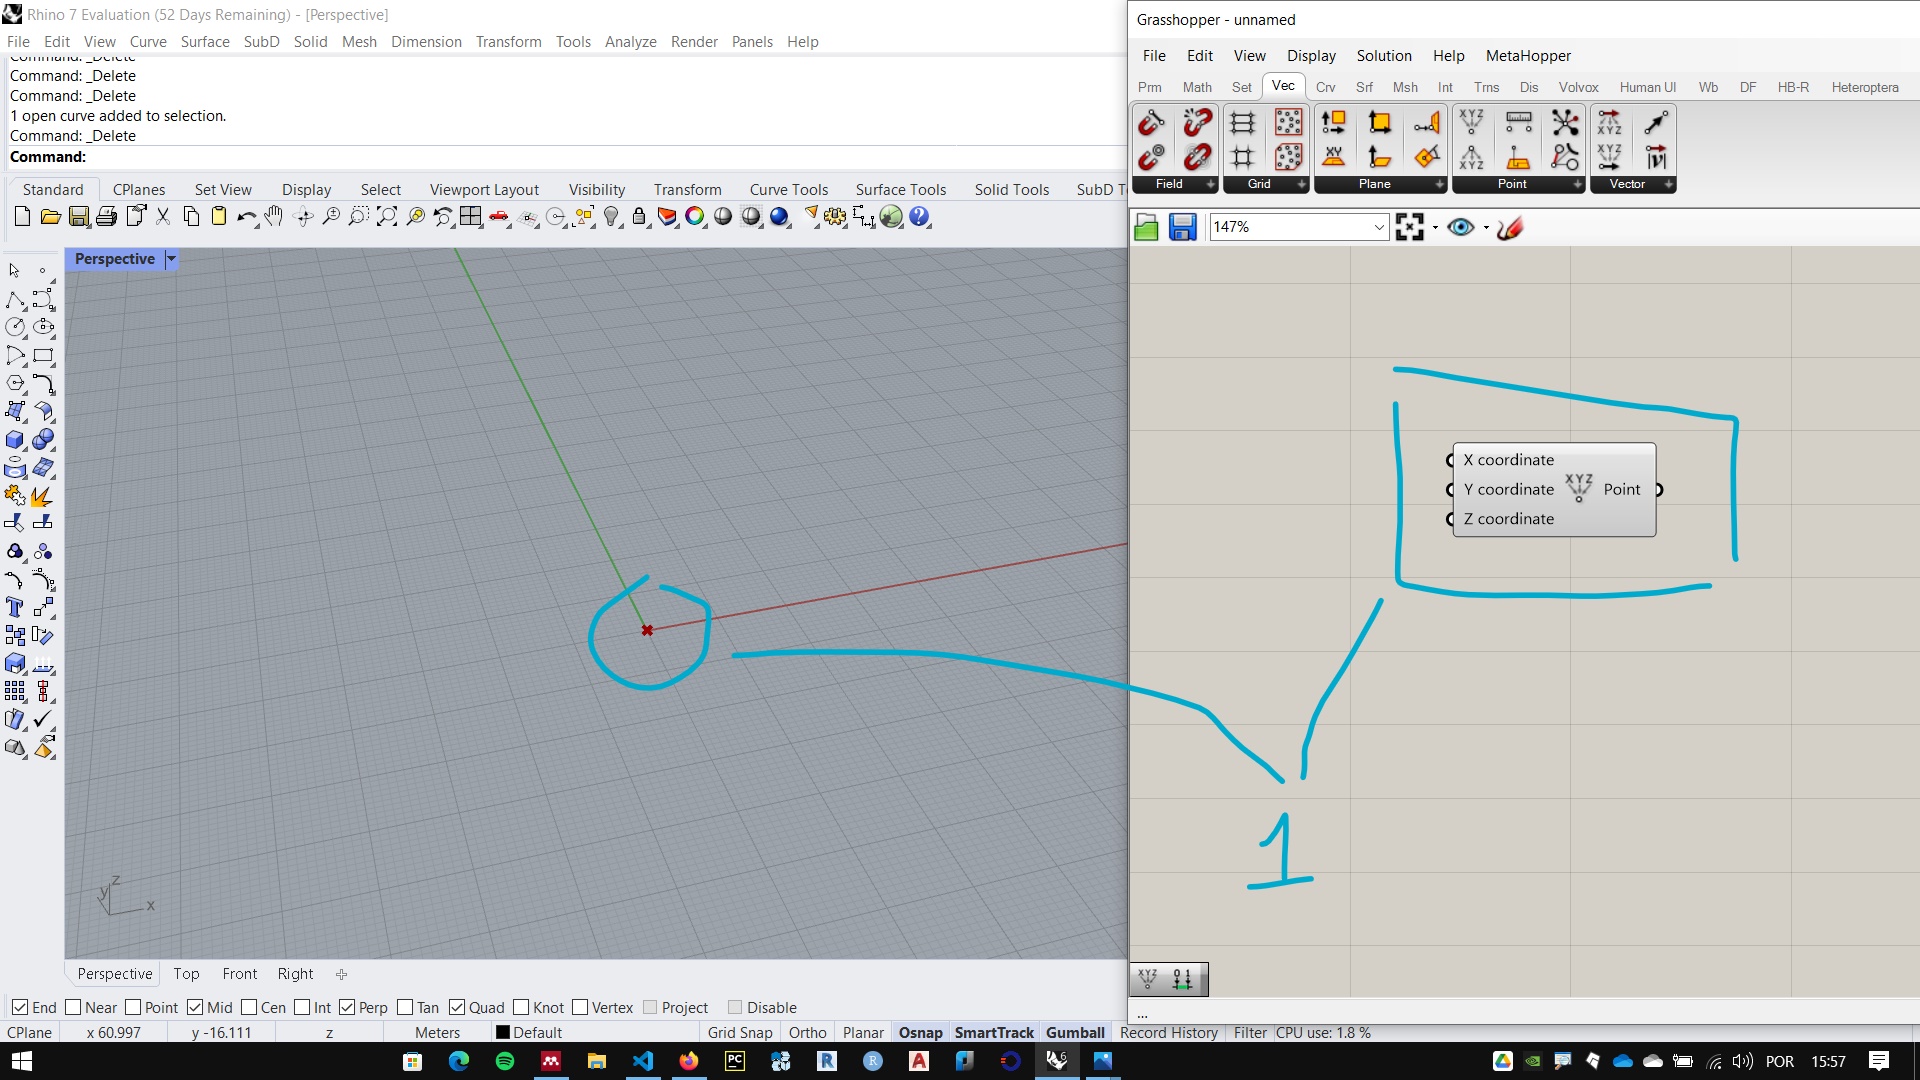The image size is (1920, 1080).
Task: Click the Rhino New file icon
Action: (22, 217)
